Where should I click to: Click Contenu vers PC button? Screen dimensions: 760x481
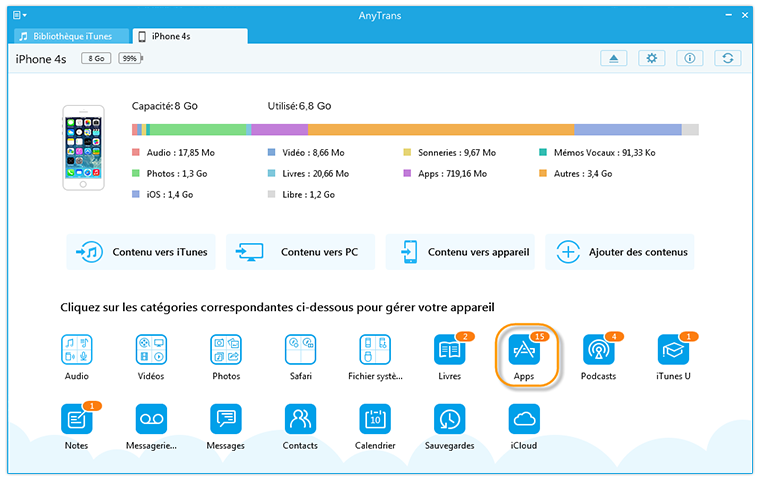301,252
